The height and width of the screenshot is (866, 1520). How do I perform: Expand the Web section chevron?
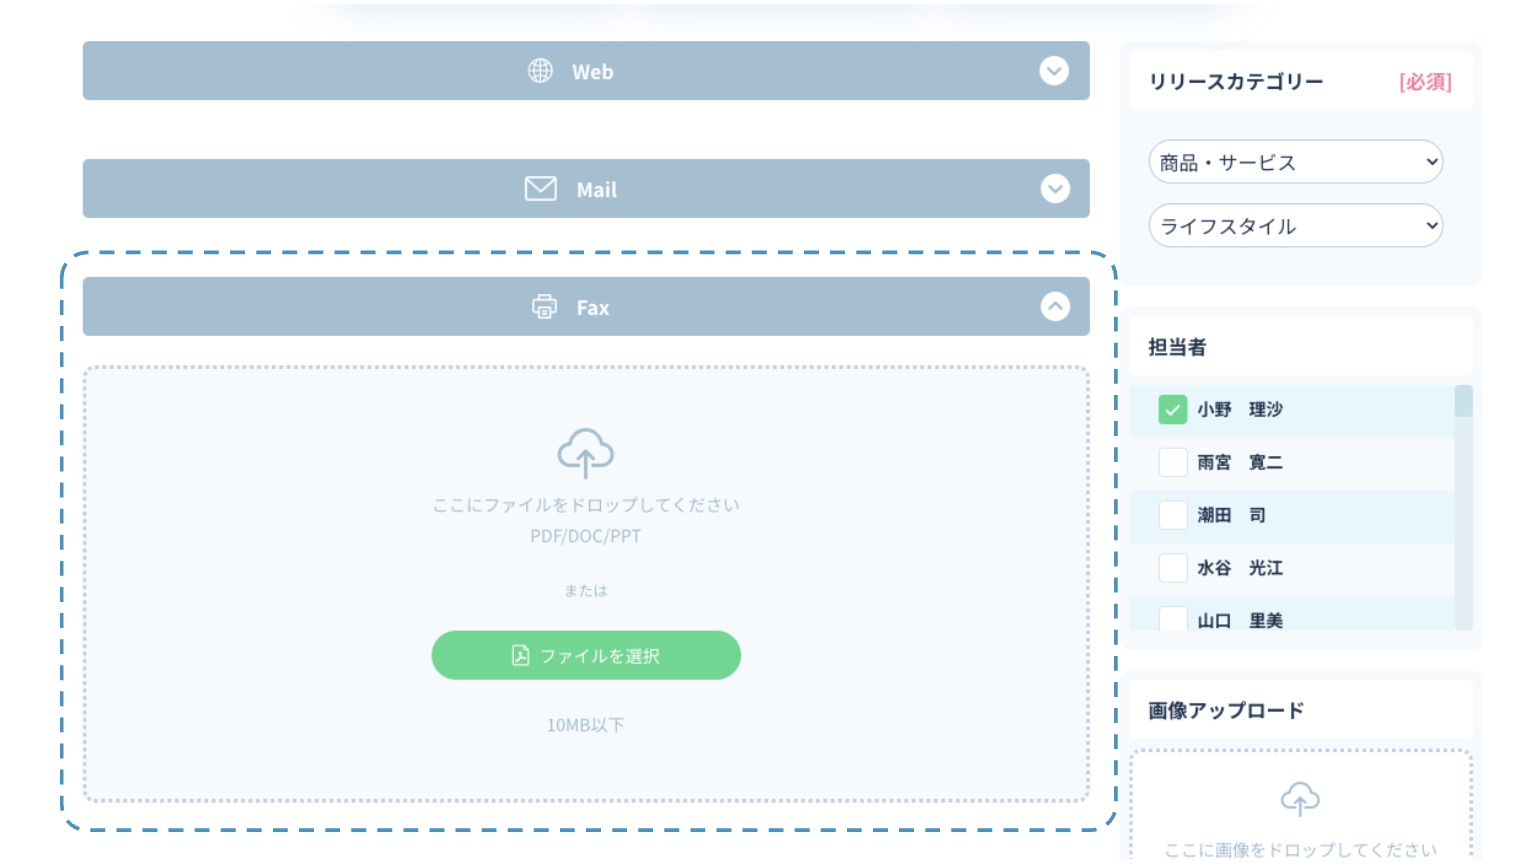click(1054, 71)
